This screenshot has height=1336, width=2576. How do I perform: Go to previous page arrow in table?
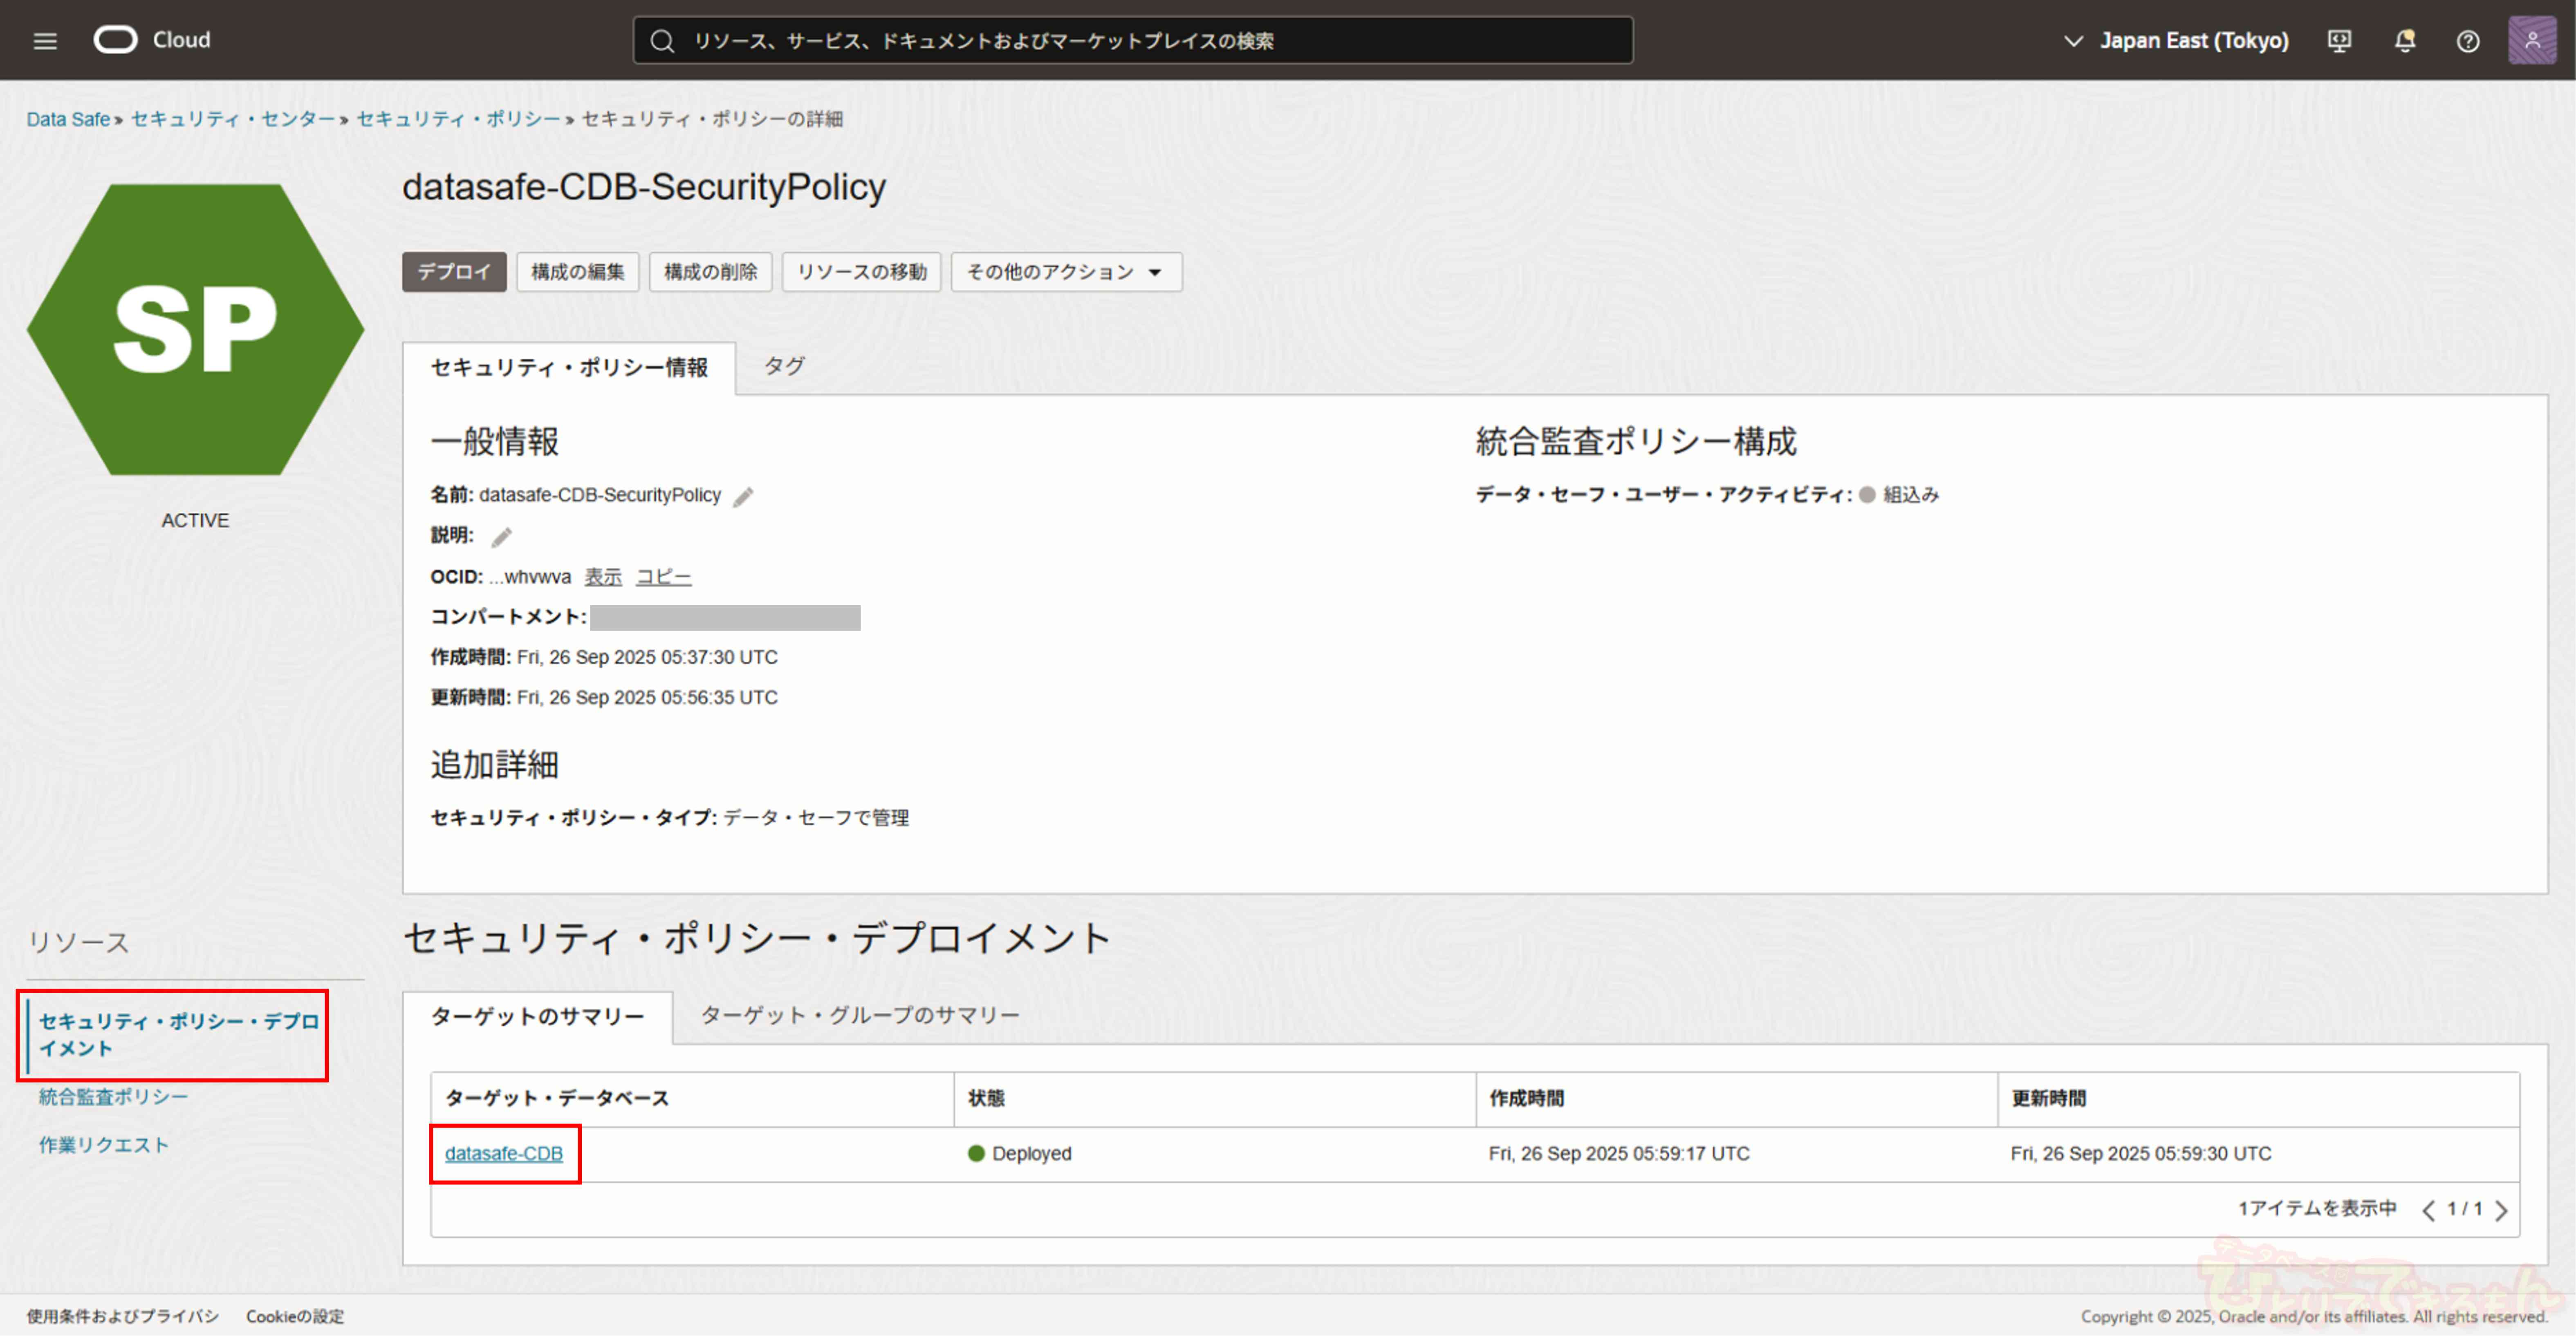[2429, 1210]
